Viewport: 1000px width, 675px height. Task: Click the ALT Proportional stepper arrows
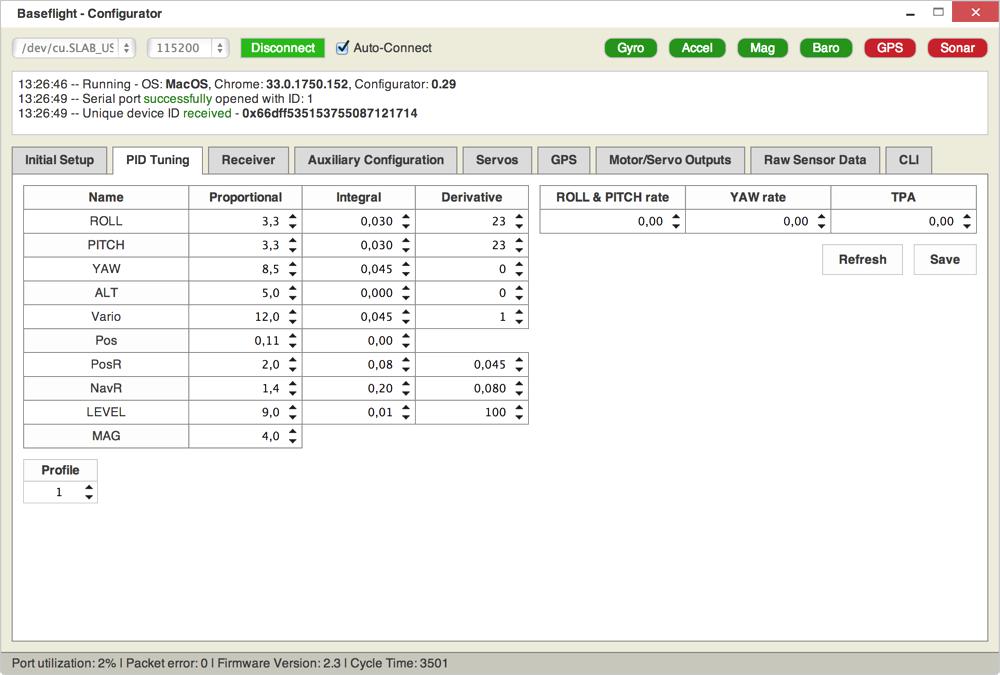tap(292, 293)
